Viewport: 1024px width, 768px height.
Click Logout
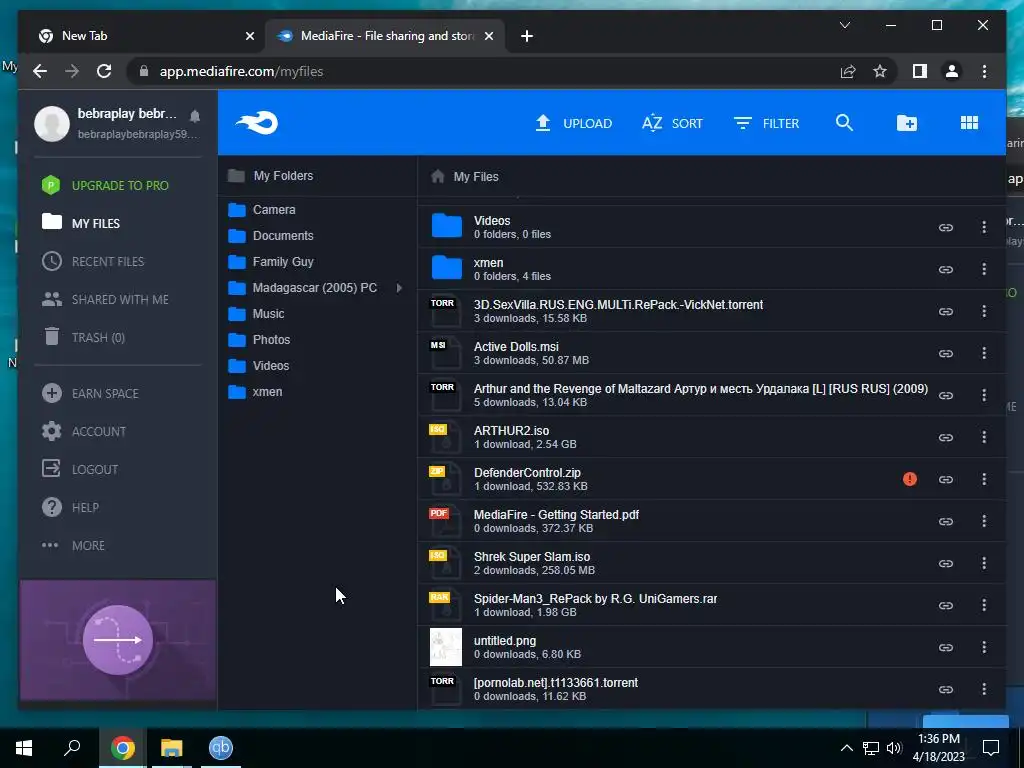click(x=80, y=469)
